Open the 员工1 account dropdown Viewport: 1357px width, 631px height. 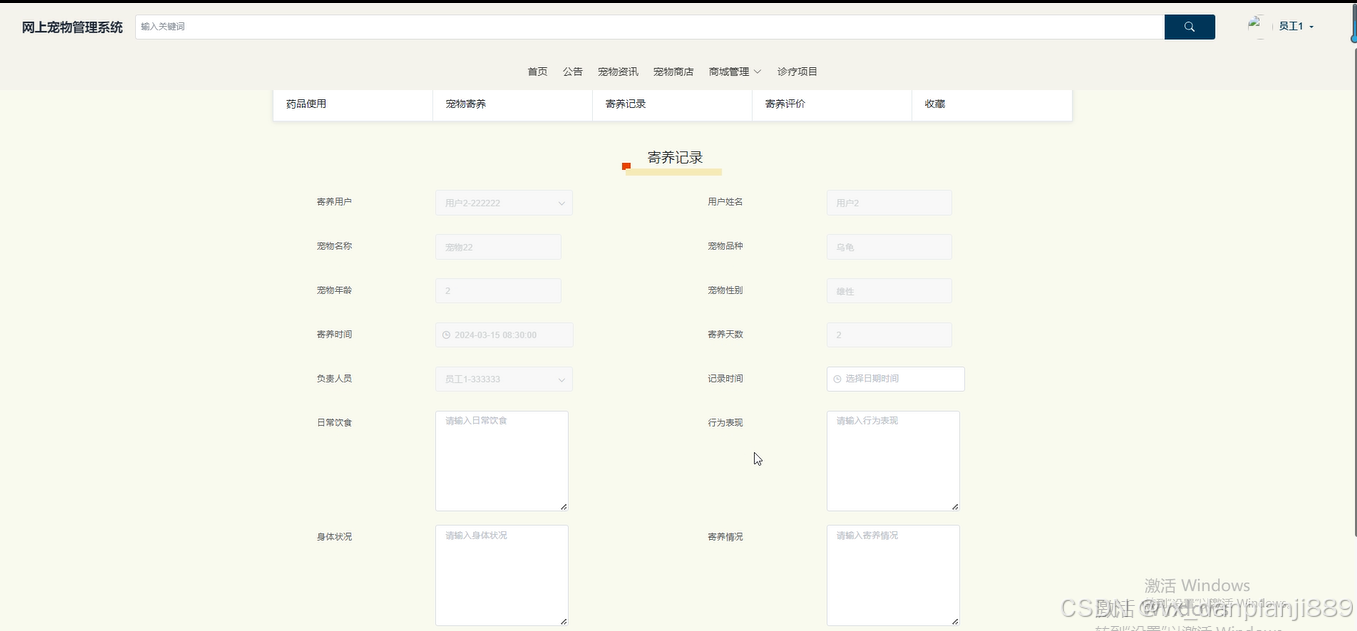(1296, 27)
